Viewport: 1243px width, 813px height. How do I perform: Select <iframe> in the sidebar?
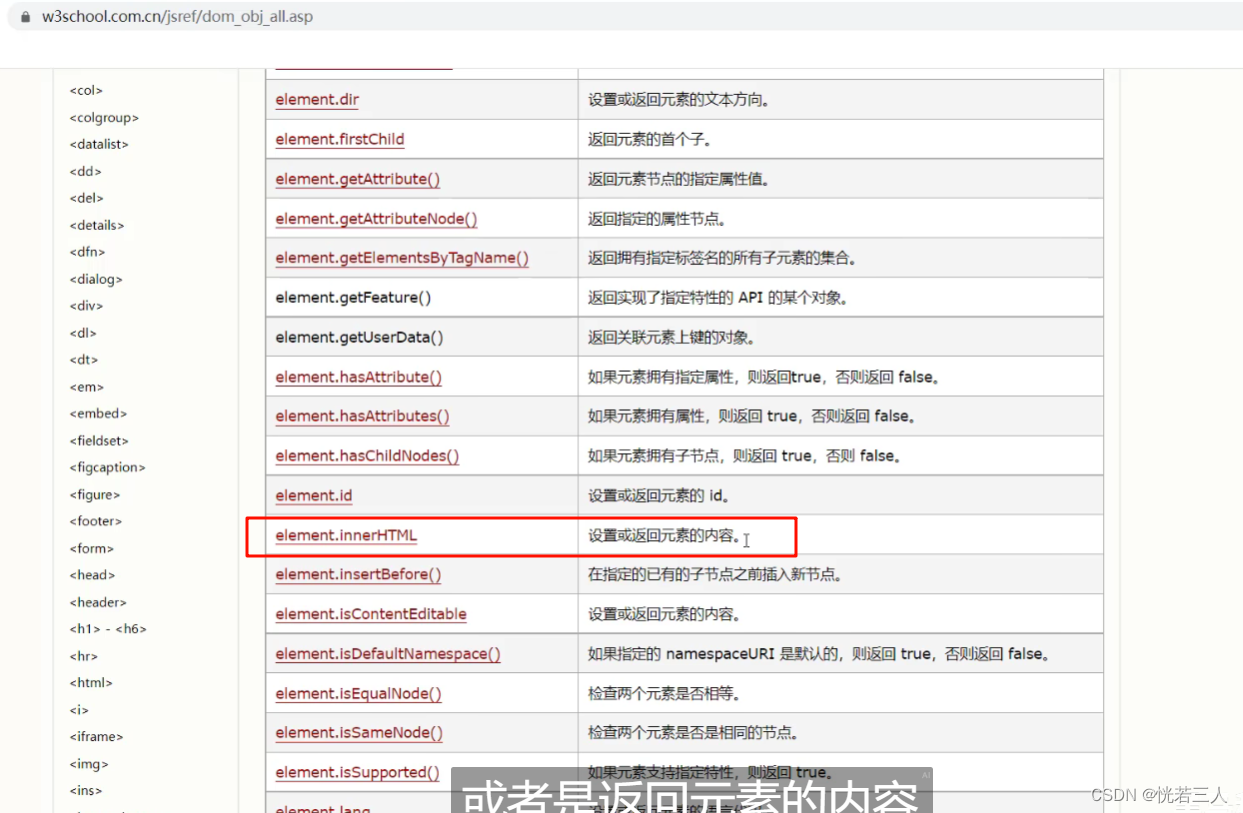tap(96, 736)
